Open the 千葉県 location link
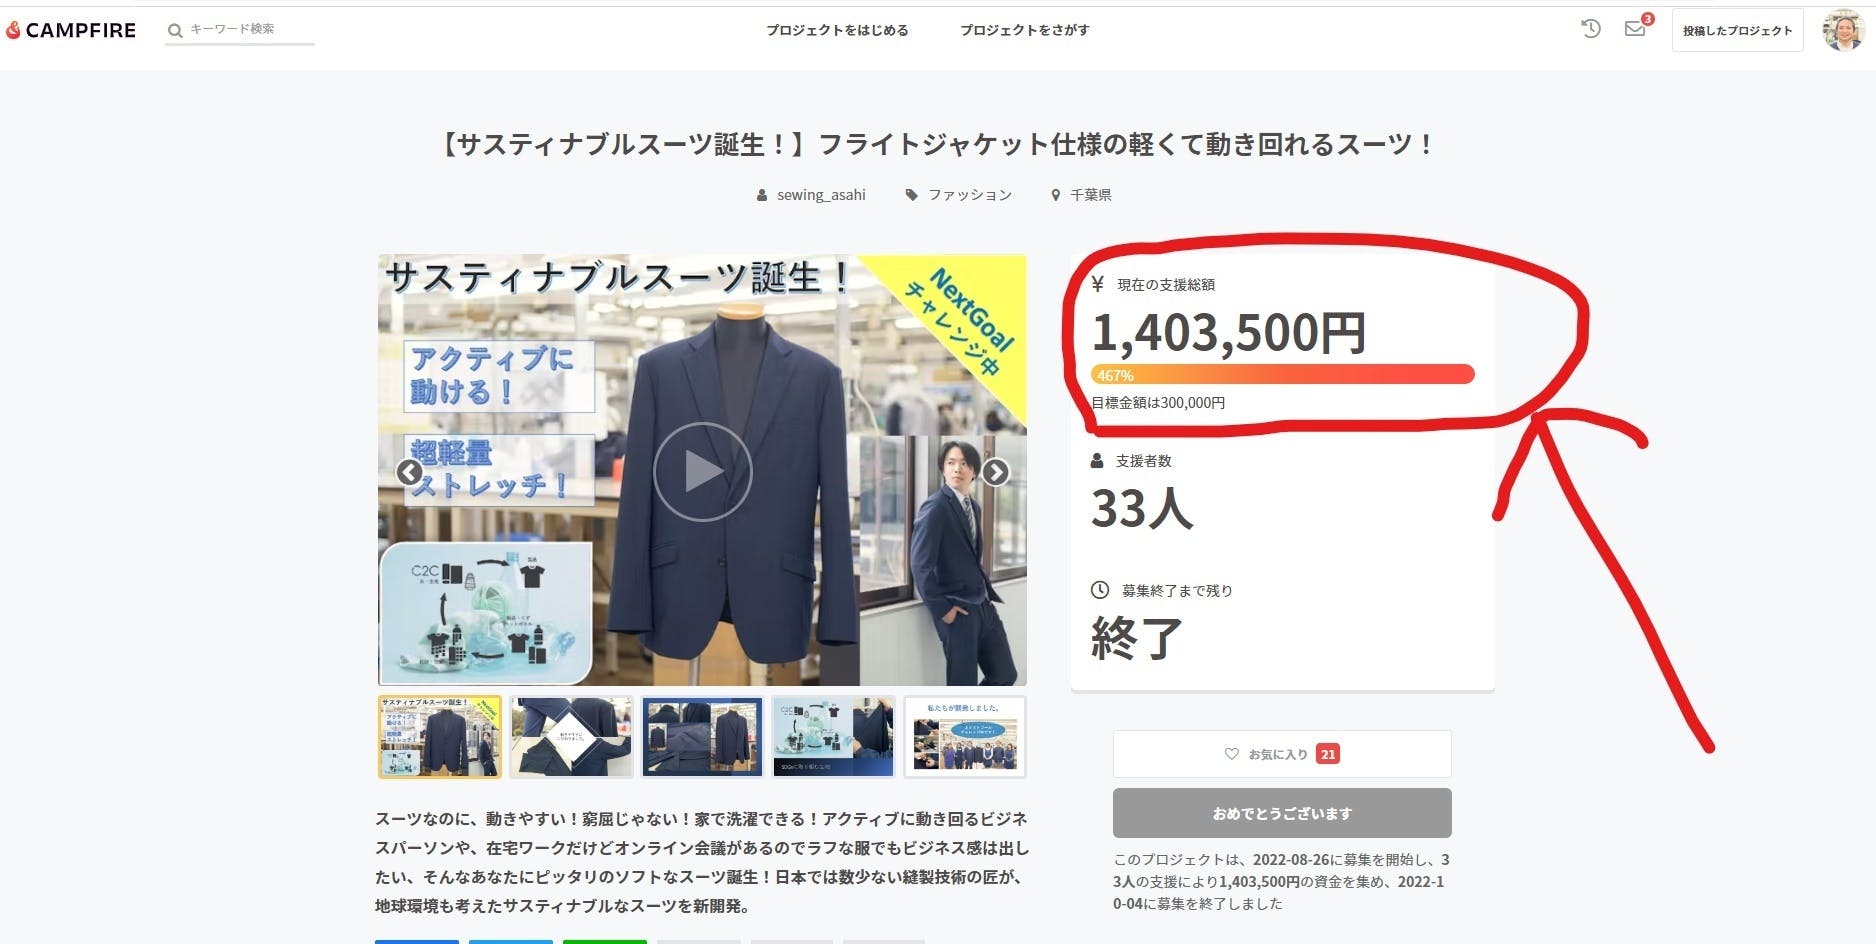This screenshot has height=944, width=1876. point(1090,195)
